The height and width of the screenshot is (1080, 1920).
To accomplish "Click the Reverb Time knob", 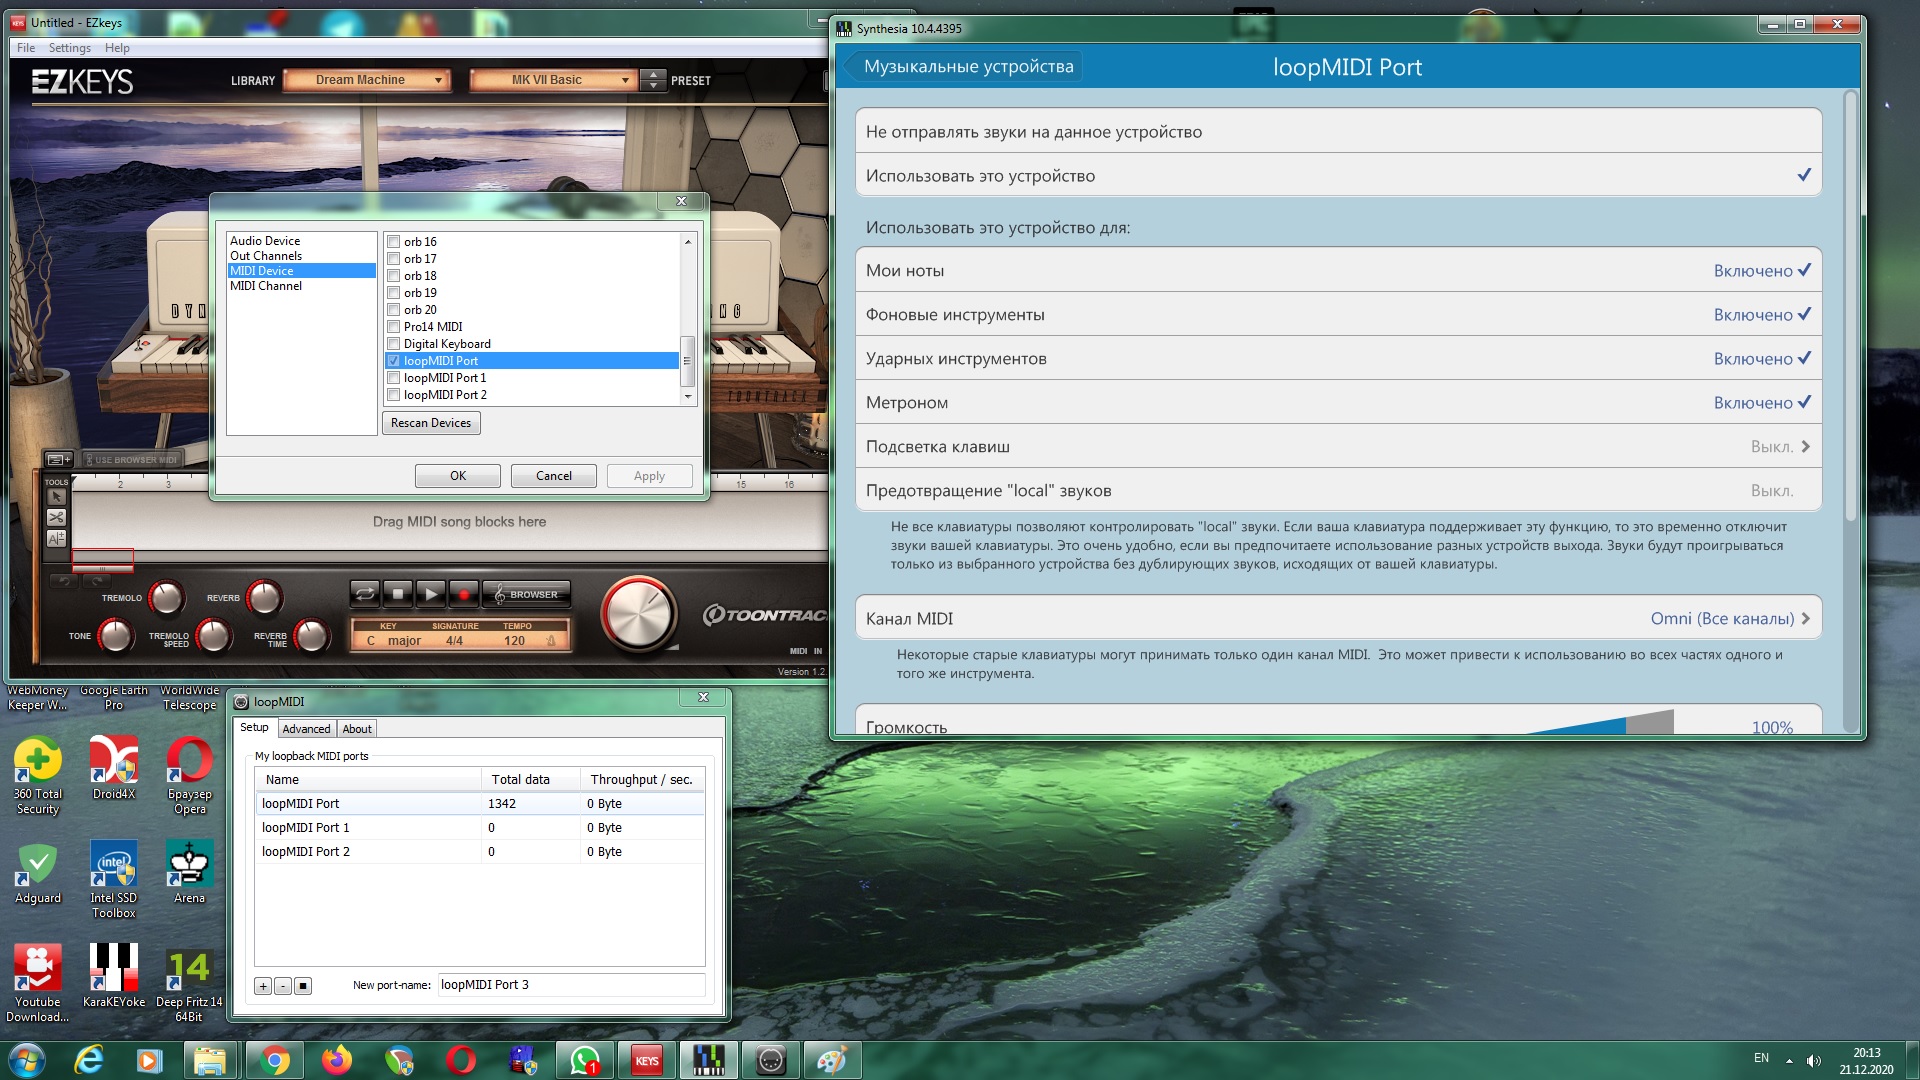I will tap(312, 636).
